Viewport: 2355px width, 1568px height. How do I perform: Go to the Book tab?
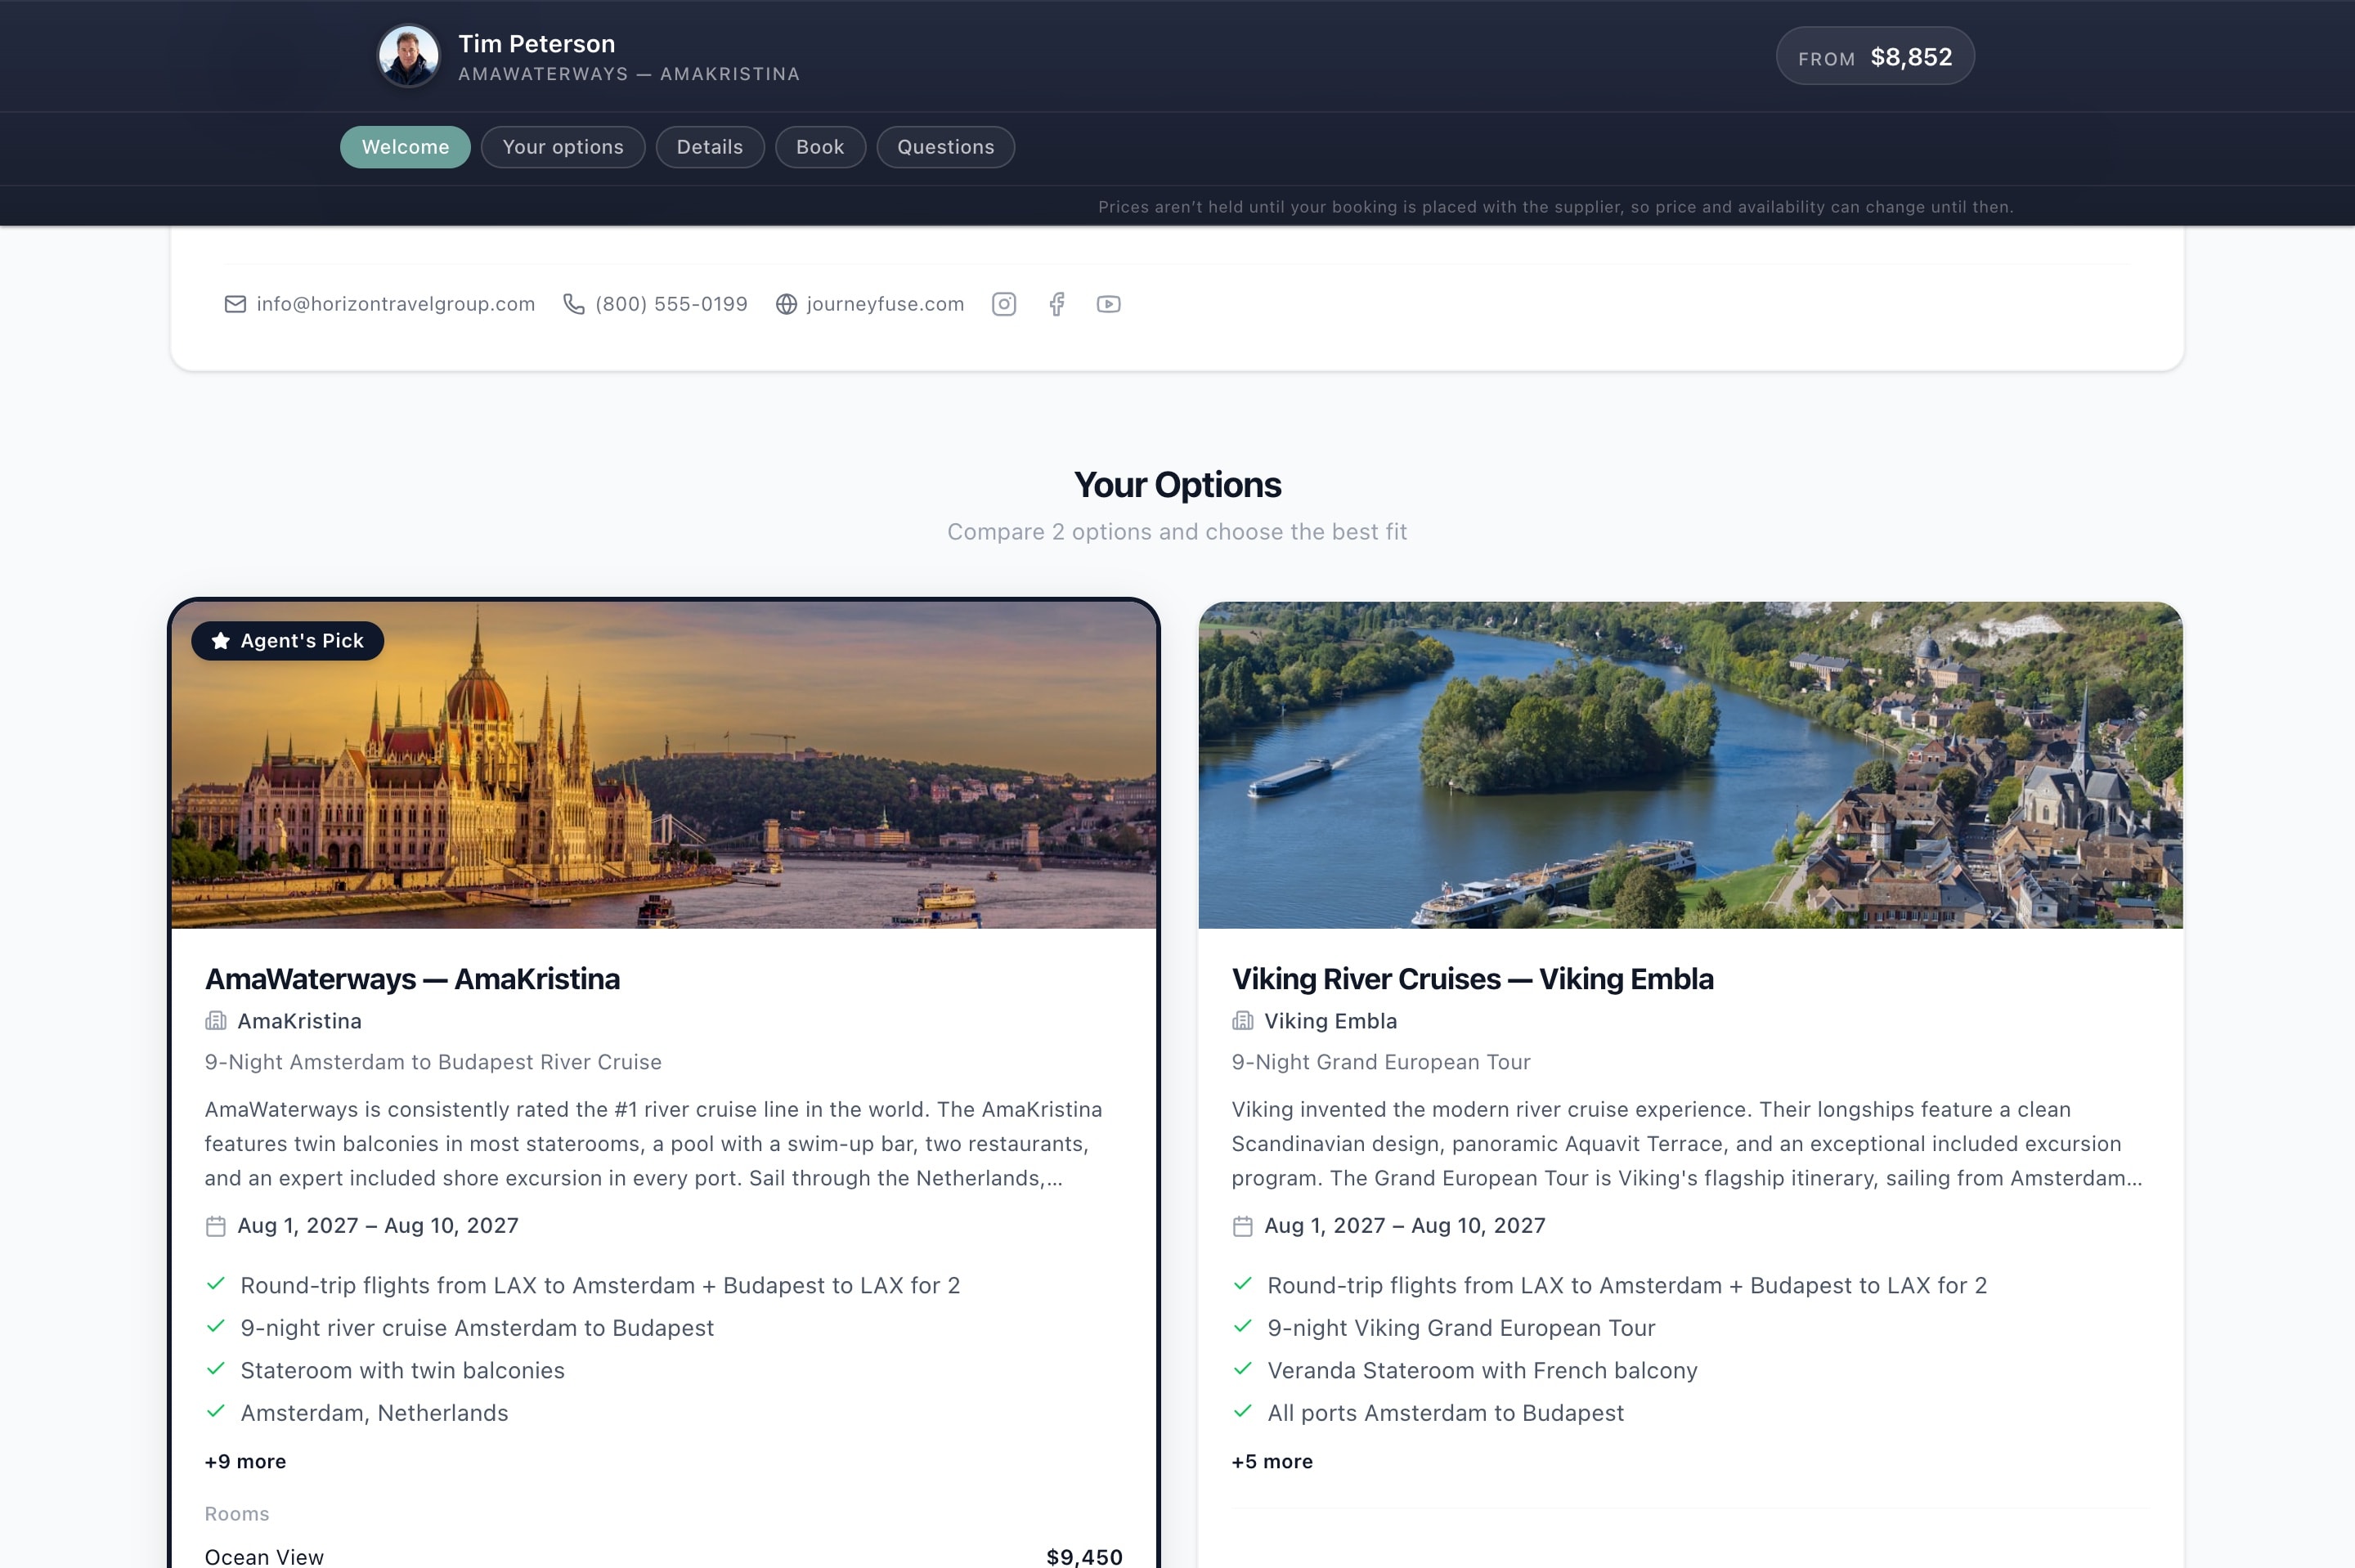820,147
